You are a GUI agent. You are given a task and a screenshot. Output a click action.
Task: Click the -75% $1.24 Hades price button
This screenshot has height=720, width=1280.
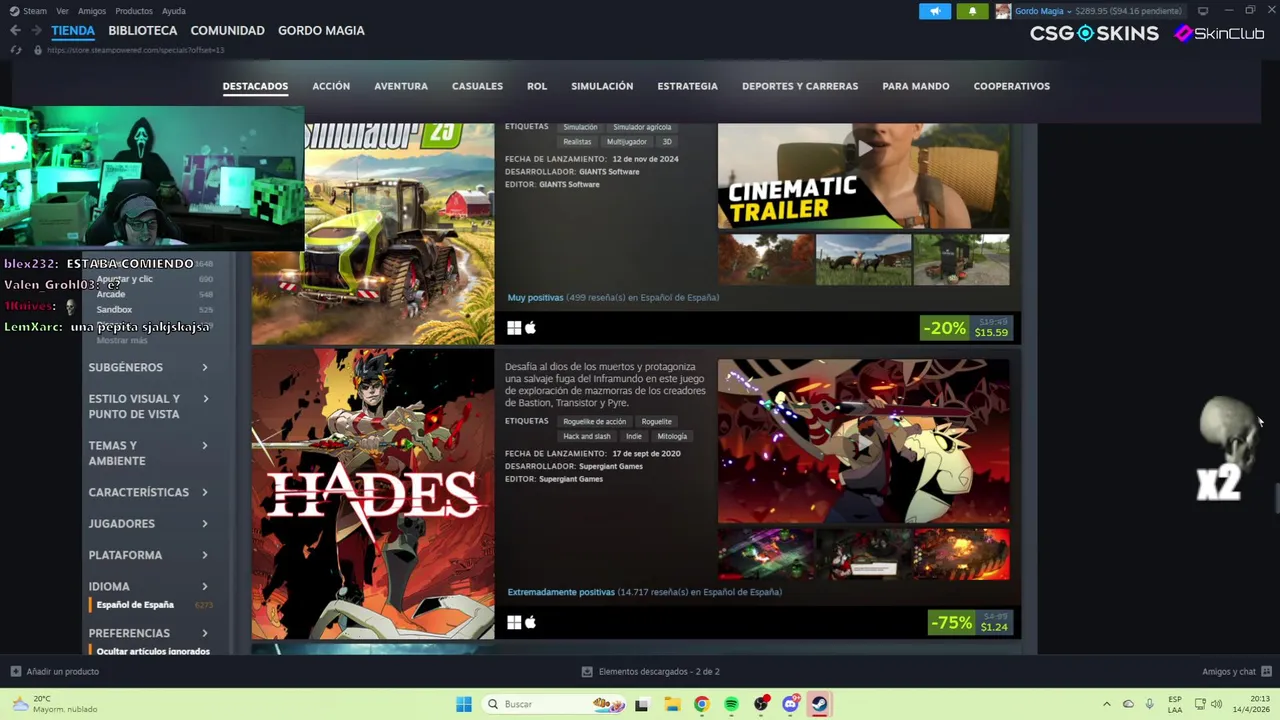click(x=970, y=622)
